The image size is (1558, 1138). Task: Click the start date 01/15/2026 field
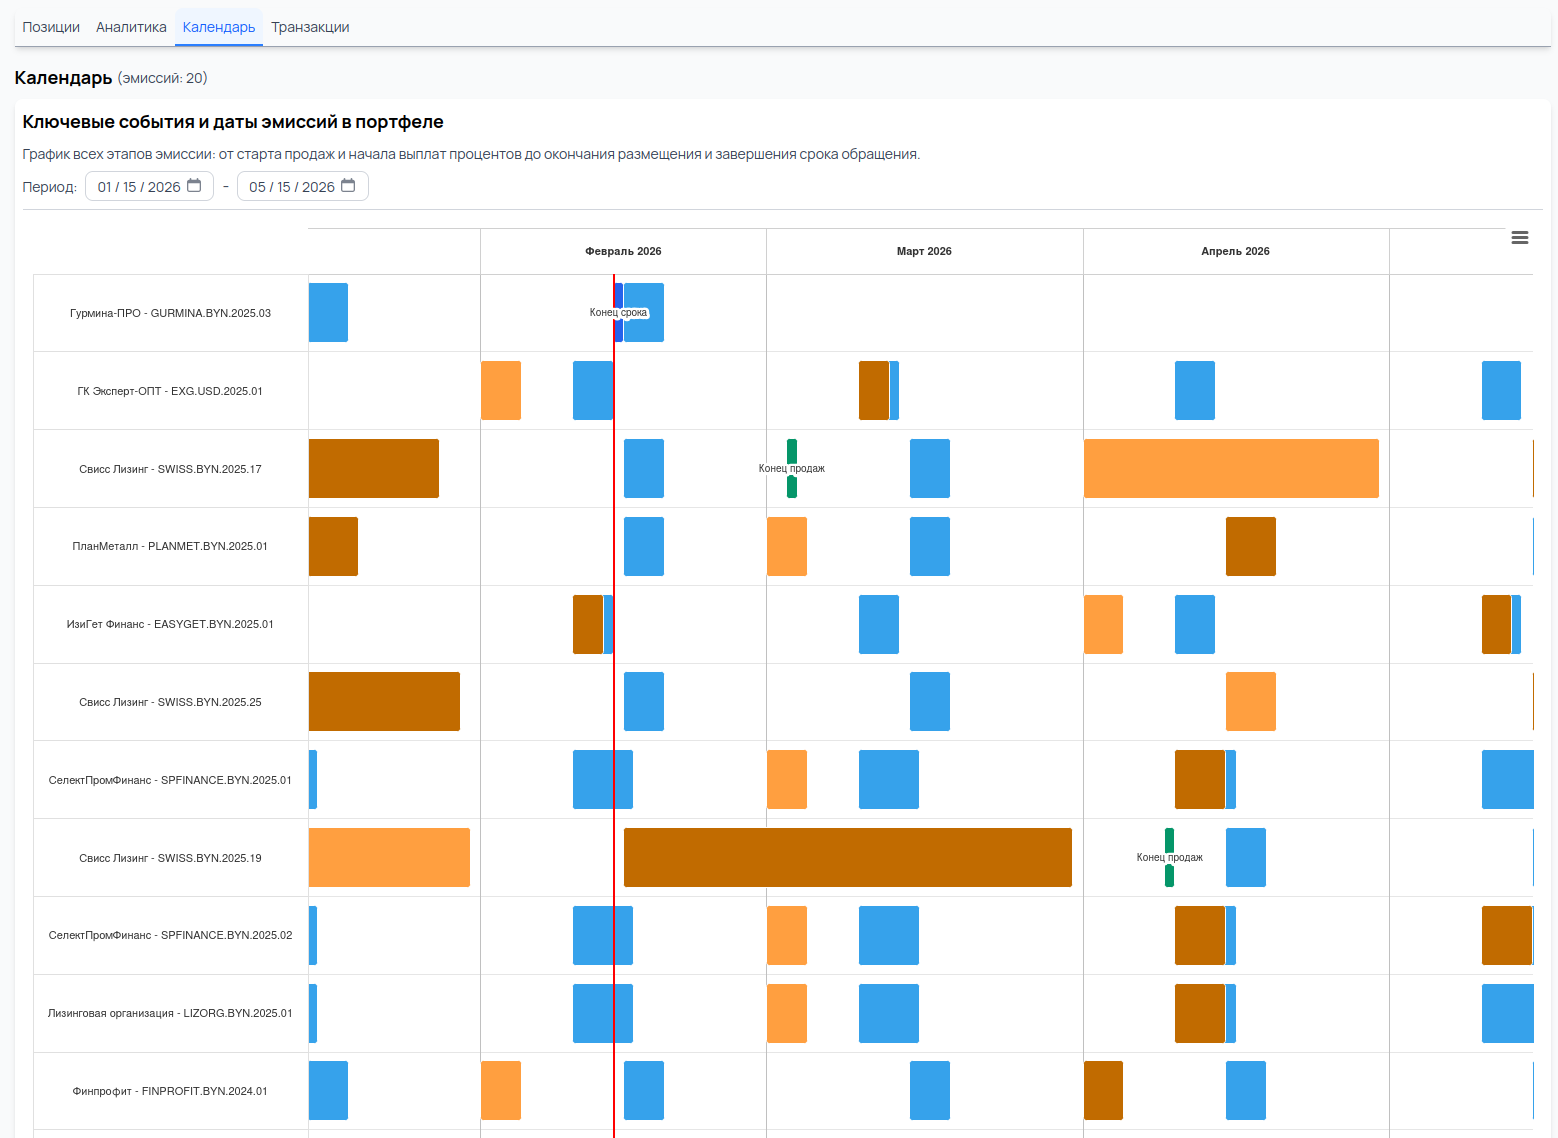[x=138, y=187]
